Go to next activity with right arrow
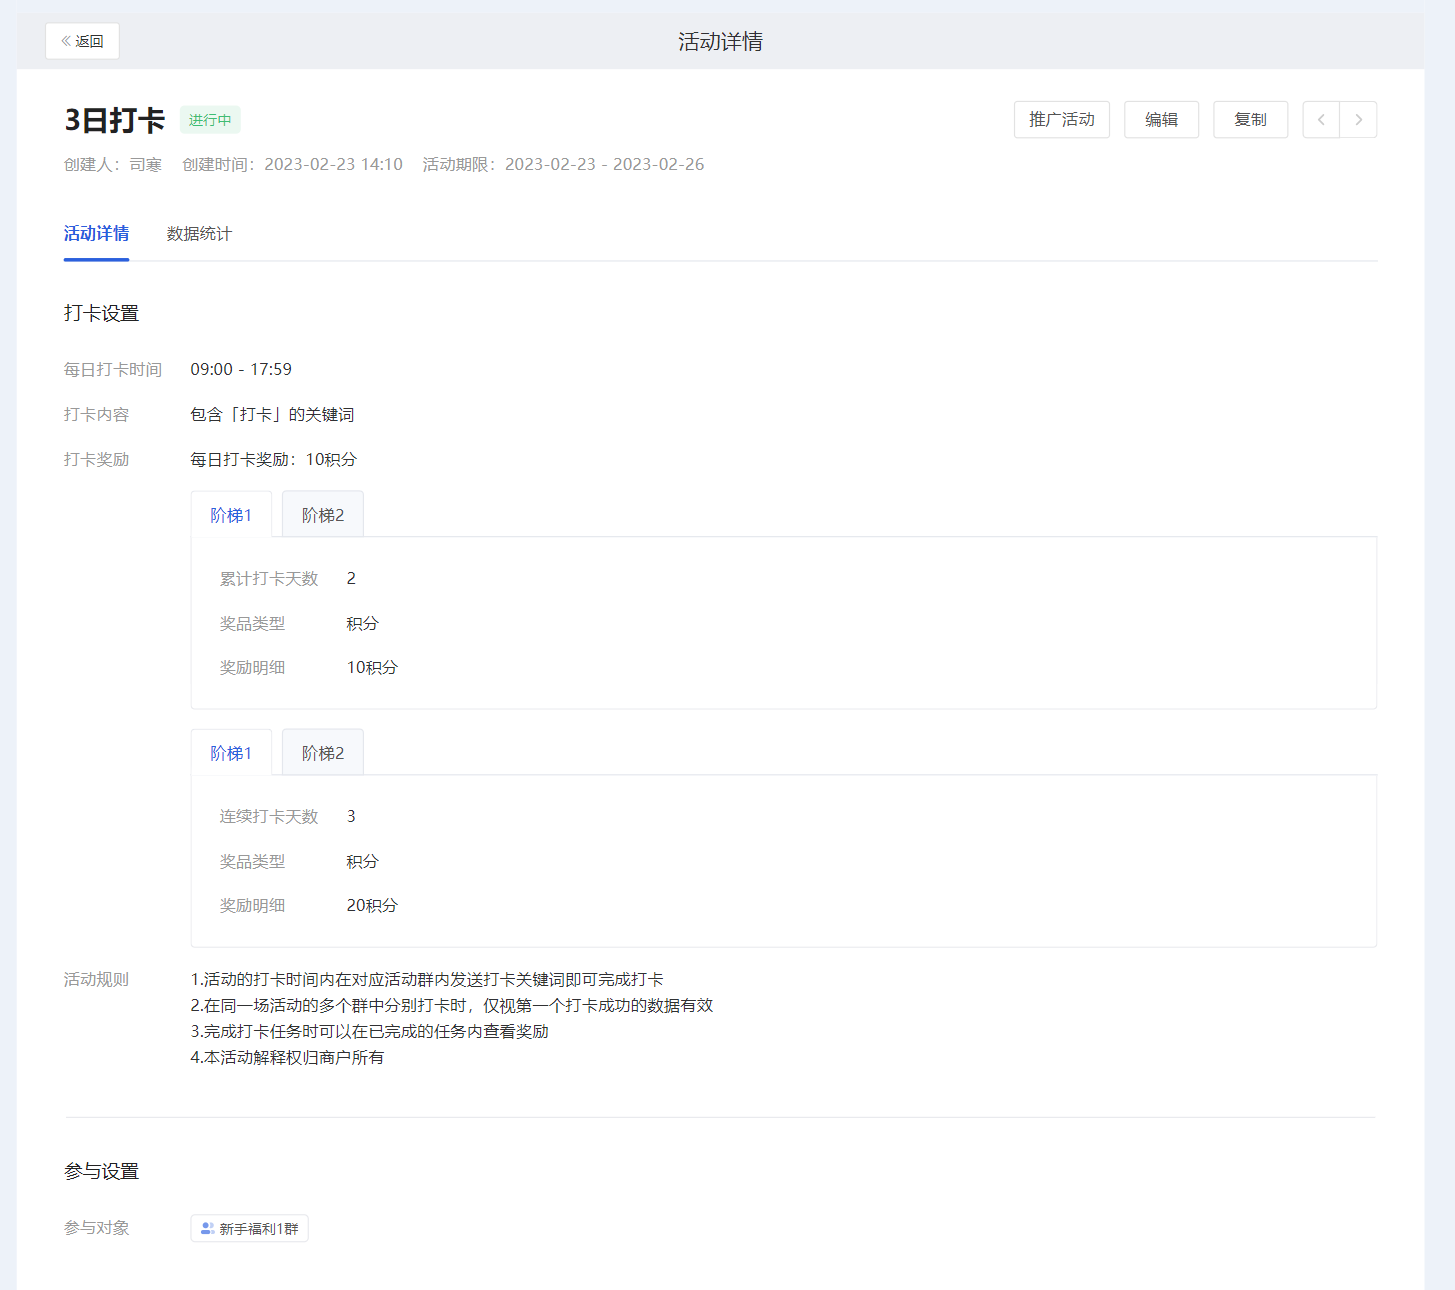Viewport: 1455px width, 1290px height. 1358,120
